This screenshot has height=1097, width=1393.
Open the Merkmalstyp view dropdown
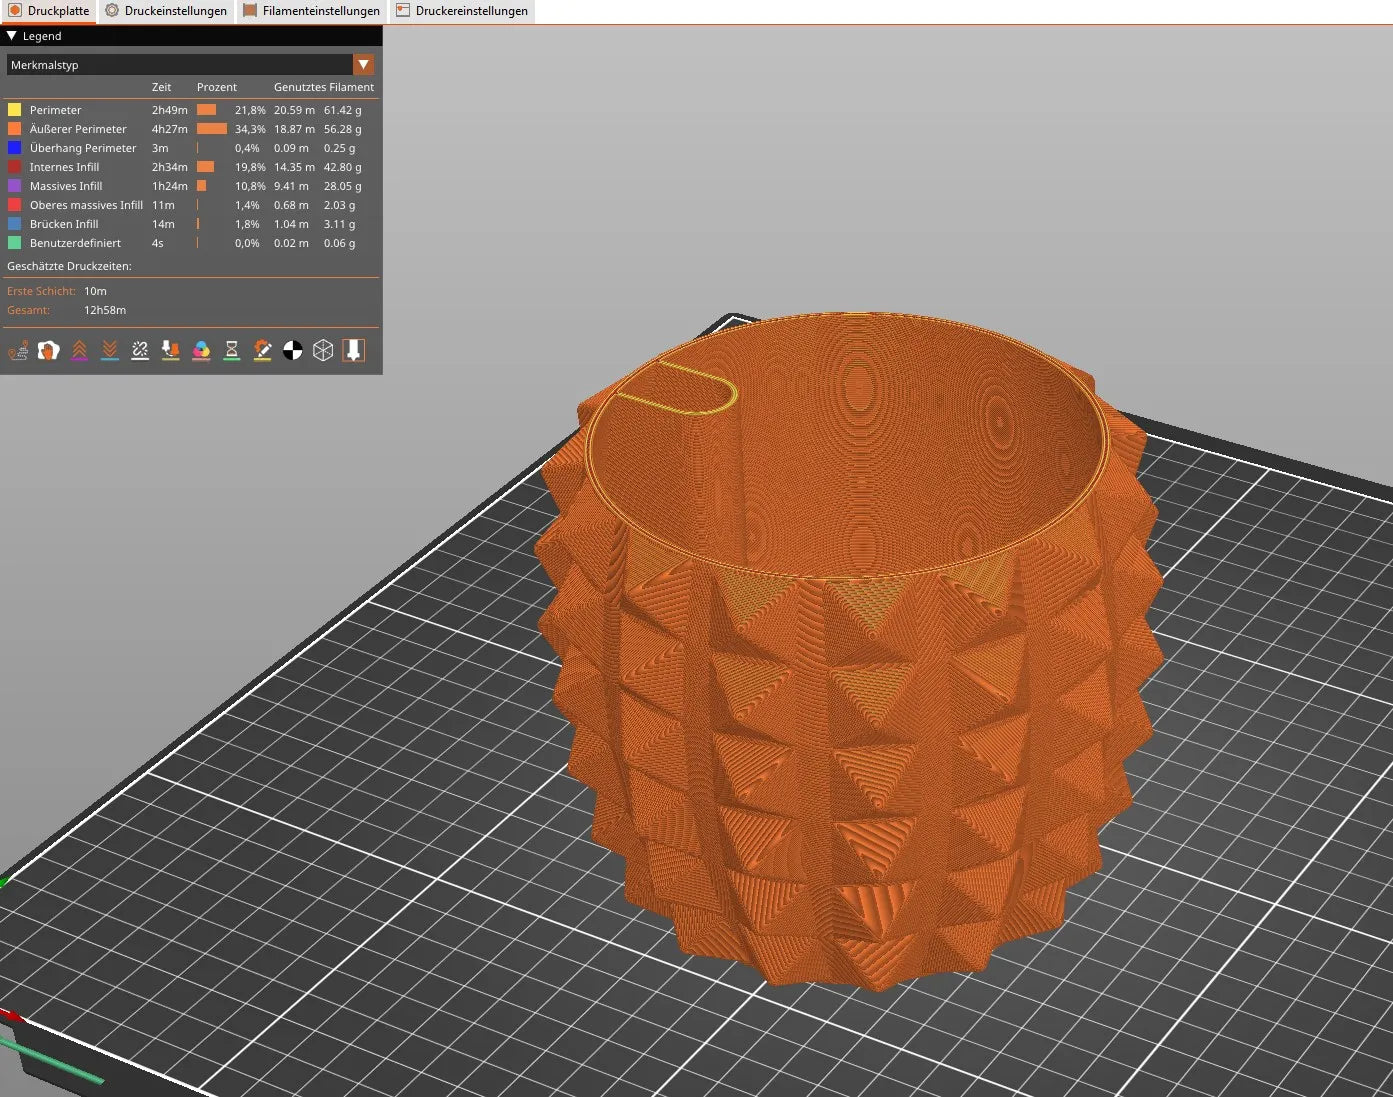coord(190,65)
